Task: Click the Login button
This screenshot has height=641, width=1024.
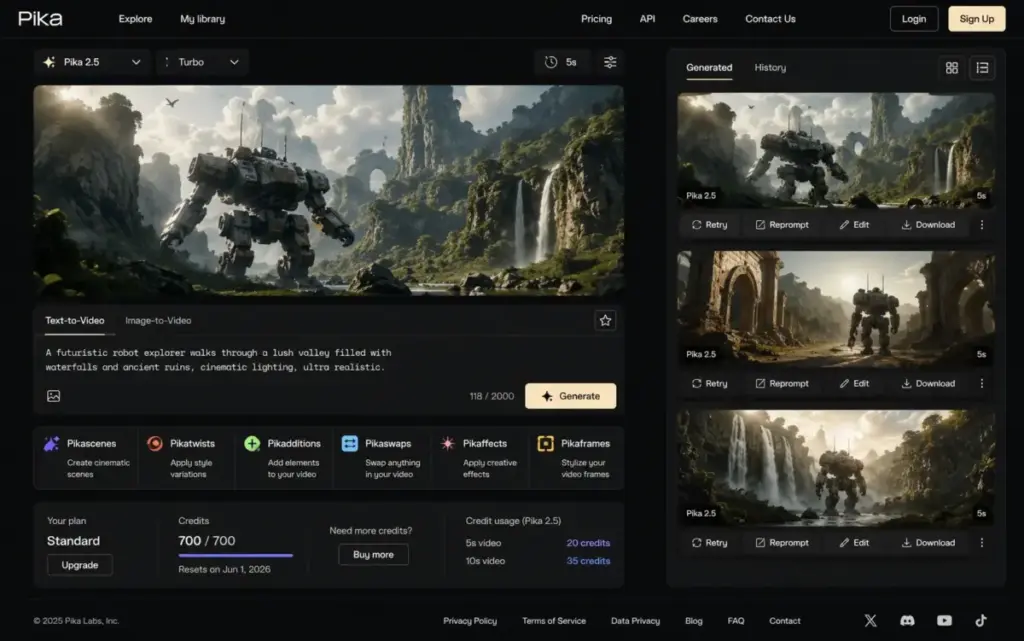Action: (914, 19)
